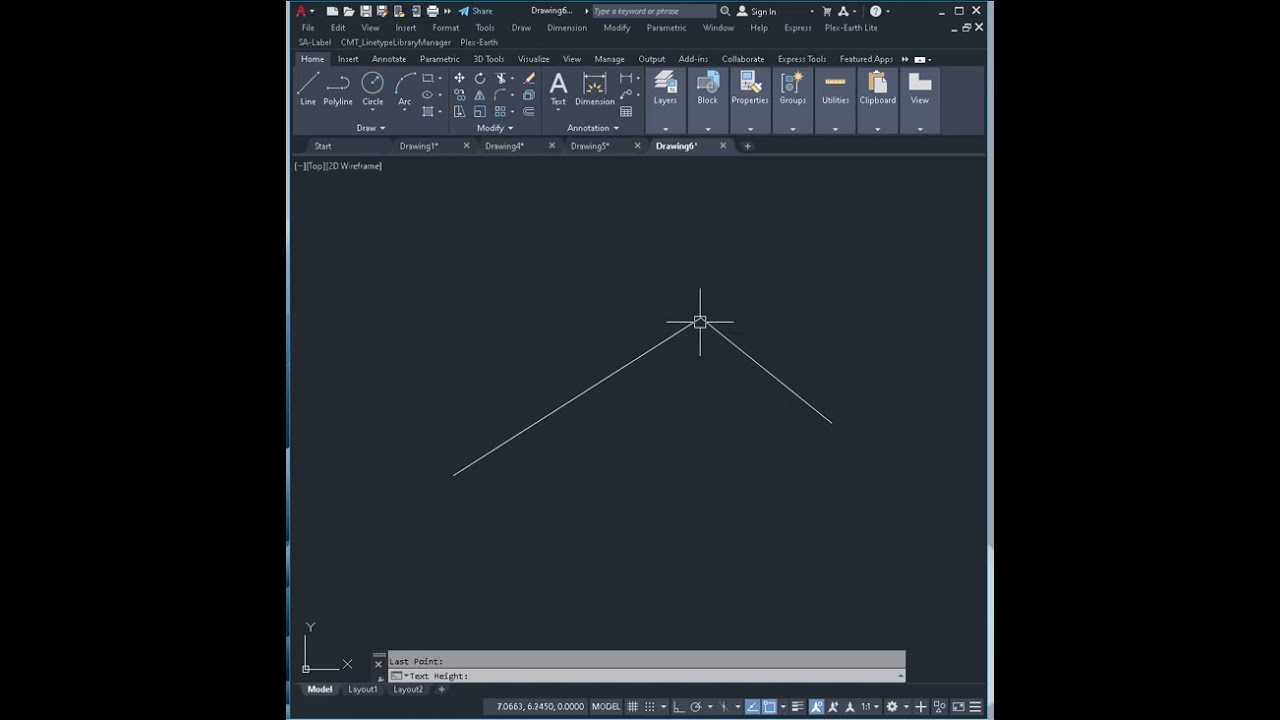The height and width of the screenshot is (720, 1280).
Task: Click the Trim tool icon
Action: click(501, 78)
